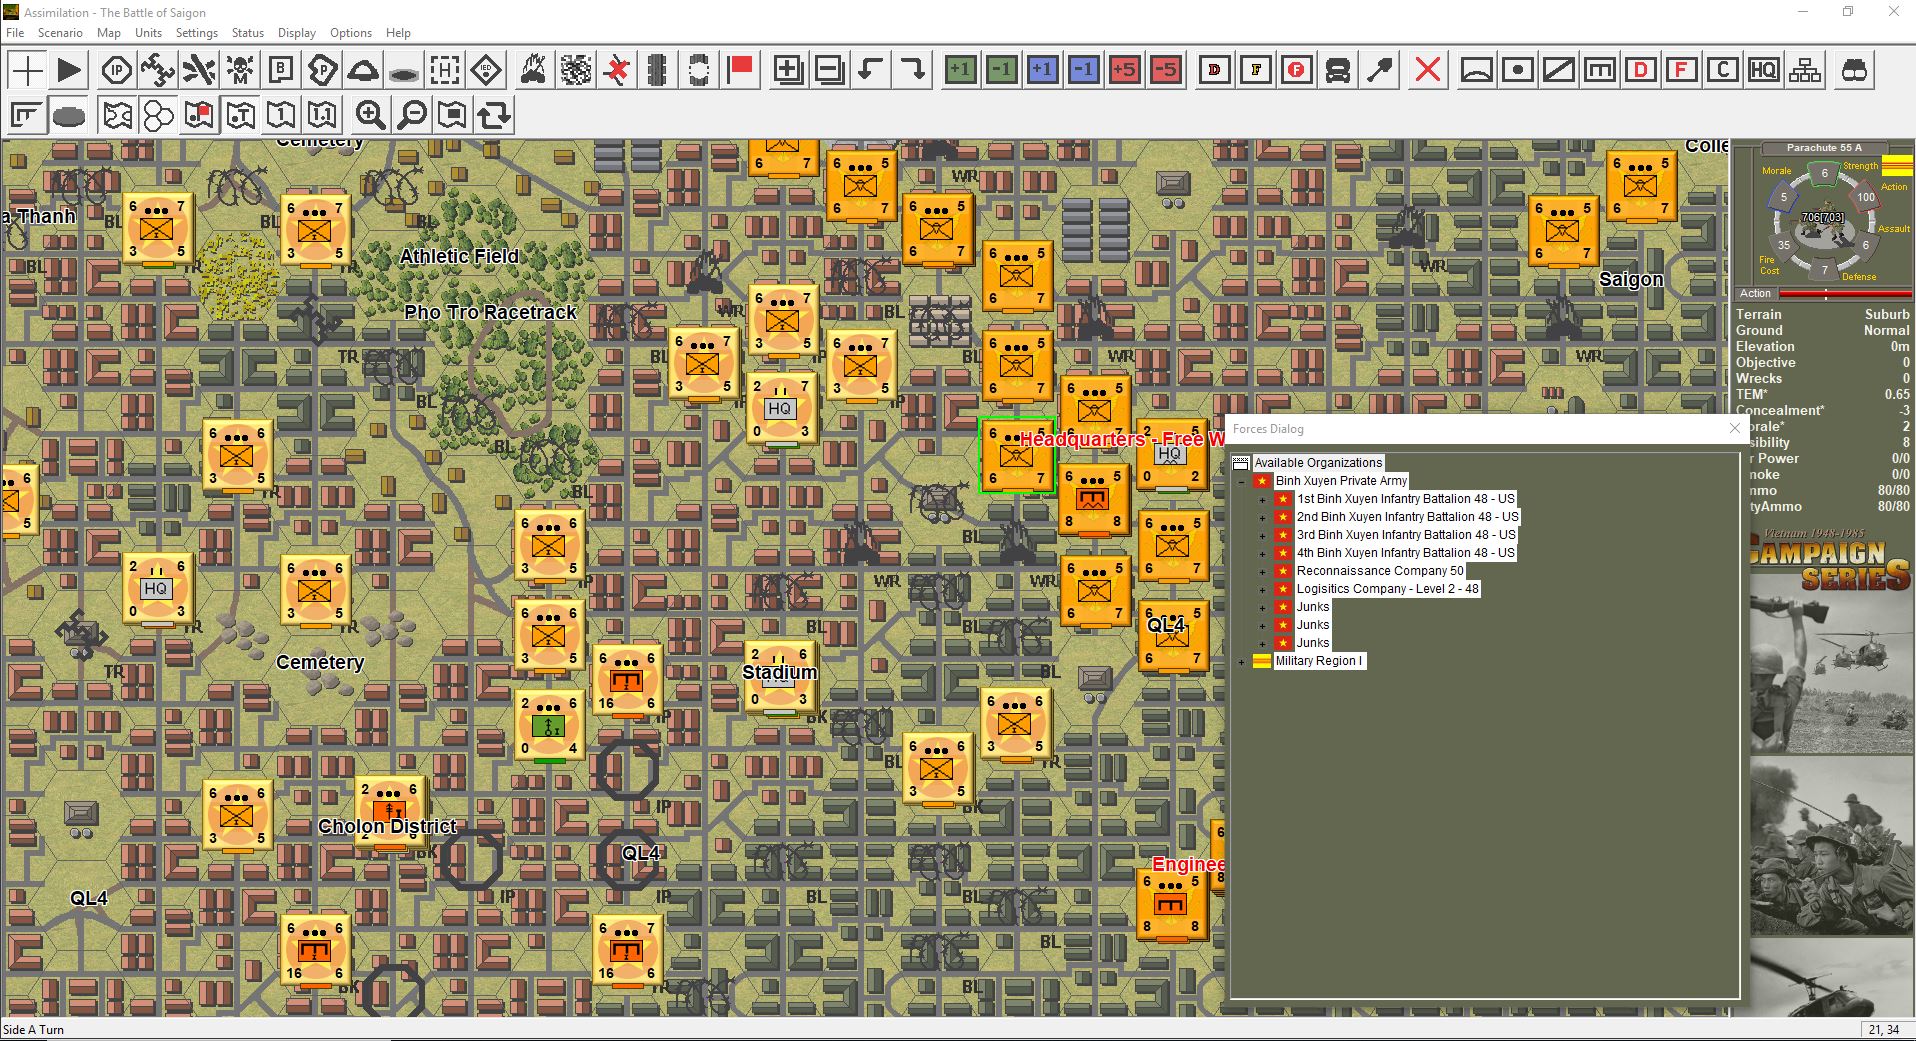
Task: Click the HQ box toolbar icon
Action: click(1764, 70)
